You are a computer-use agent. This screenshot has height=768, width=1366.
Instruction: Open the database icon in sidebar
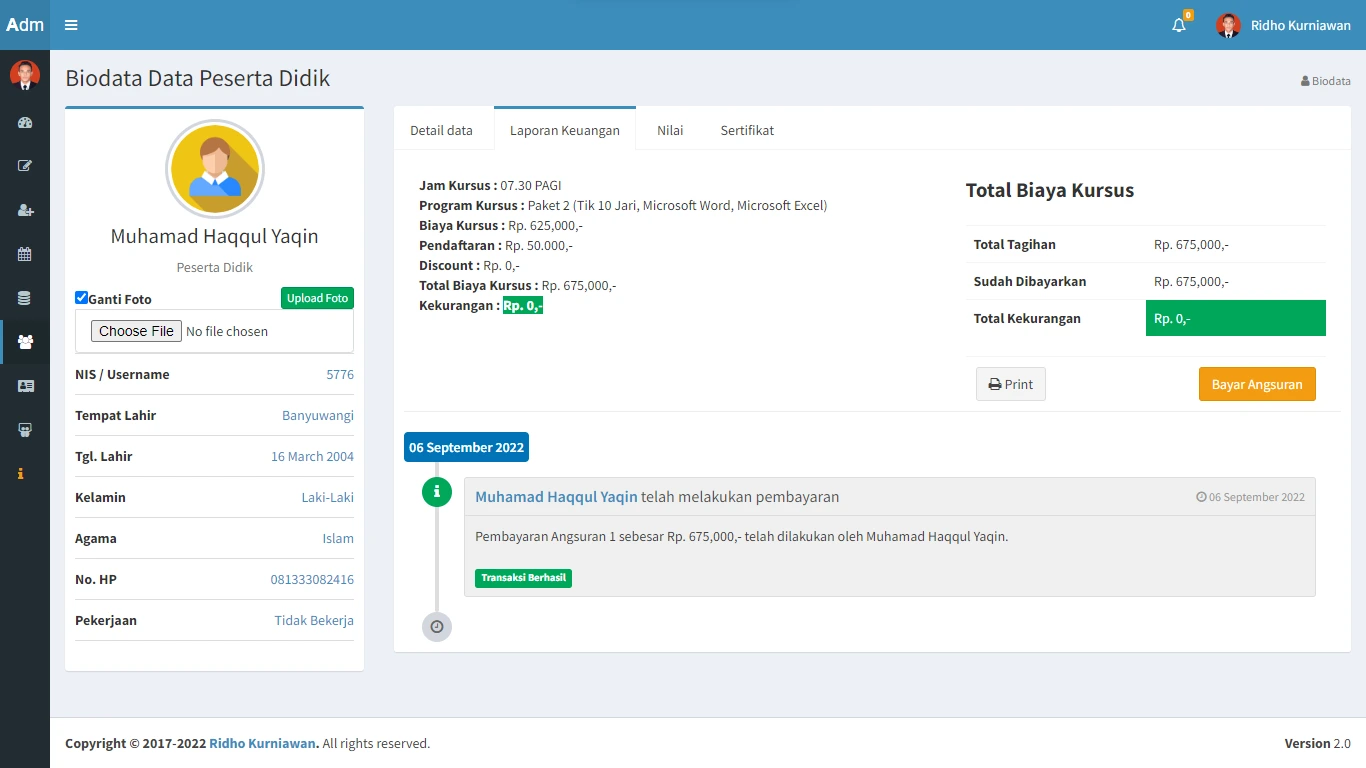coord(25,298)
